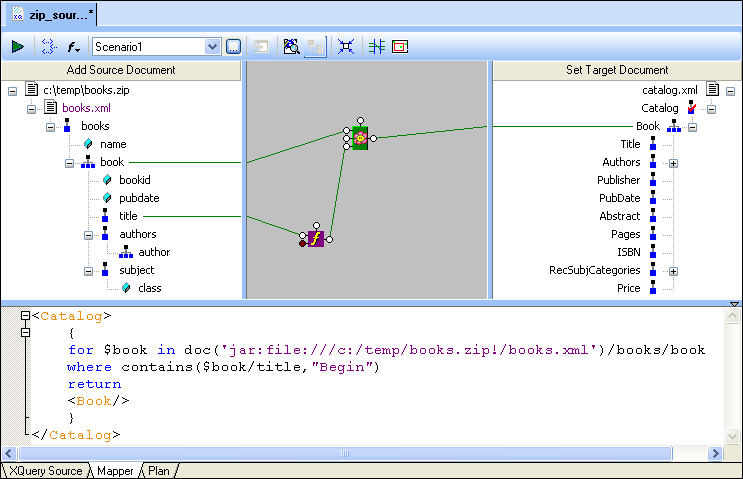
Task: Expand the Authors node in target tree
Action: 673,163
